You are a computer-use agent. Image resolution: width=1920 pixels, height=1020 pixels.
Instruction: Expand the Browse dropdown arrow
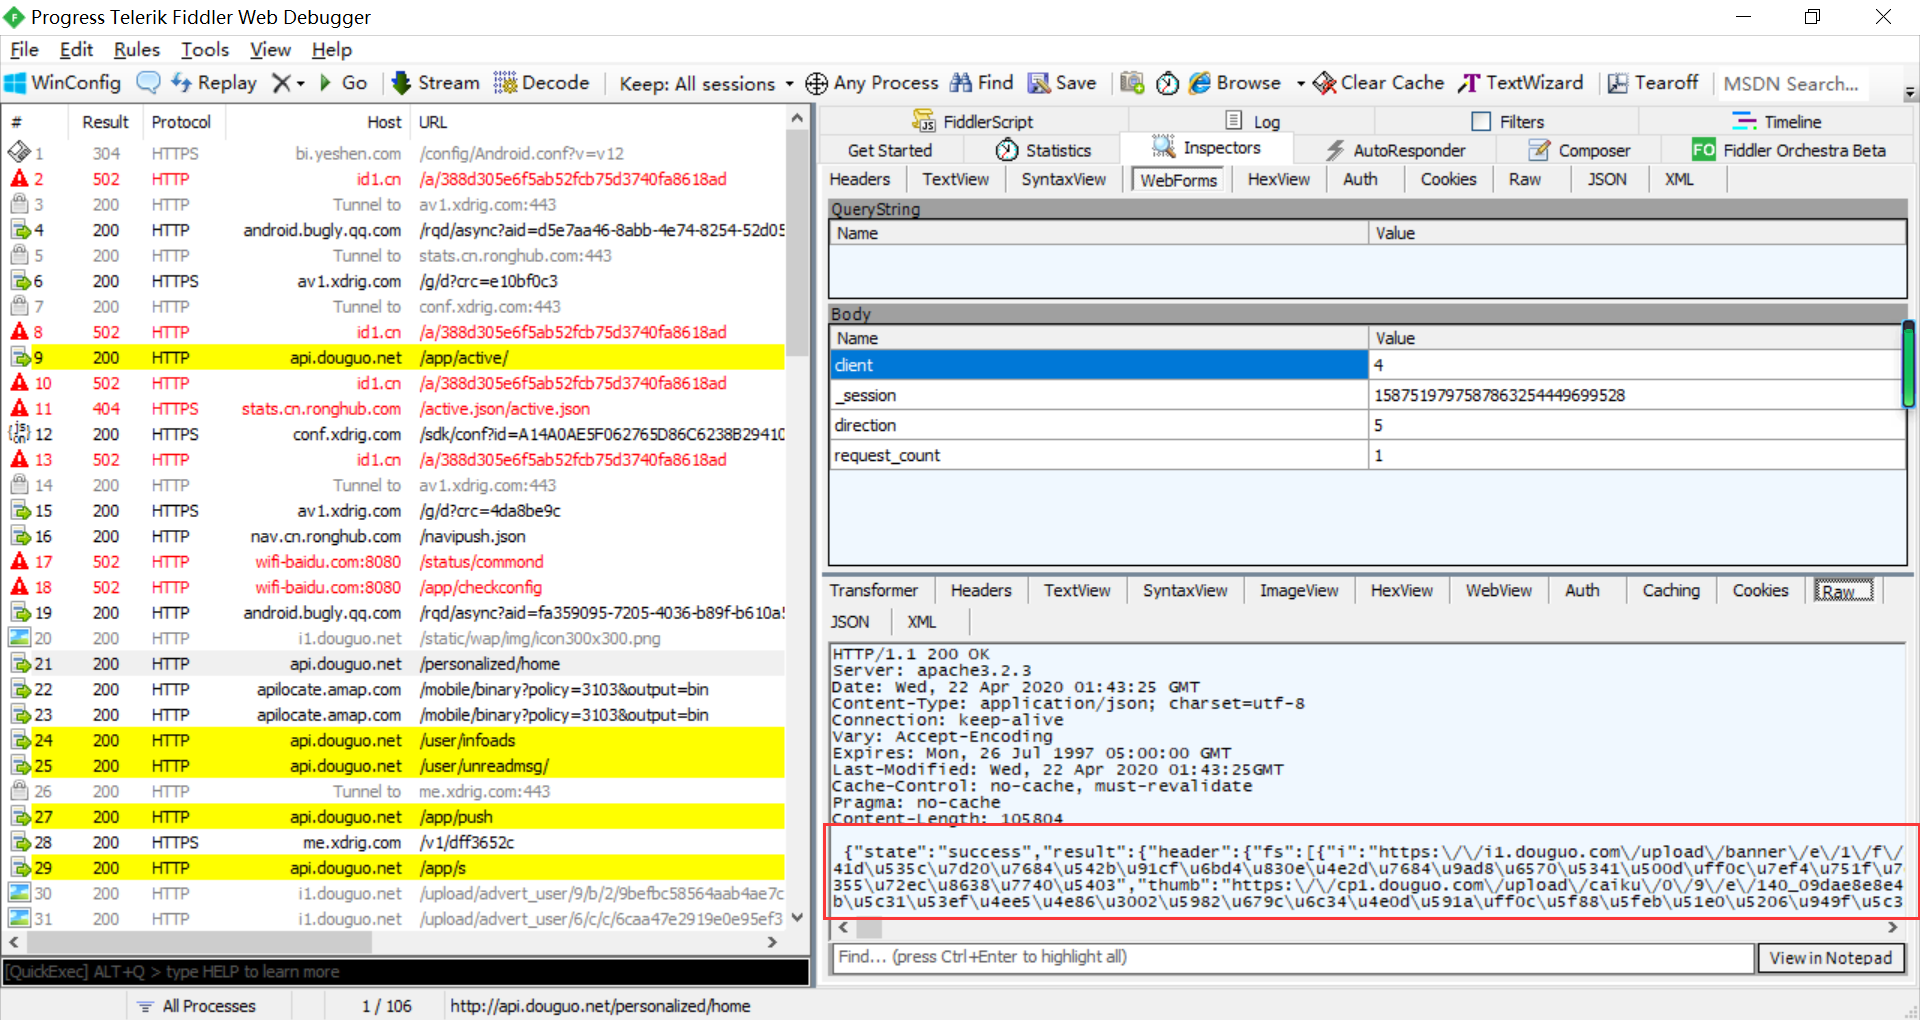click(x=1300, y=83)
